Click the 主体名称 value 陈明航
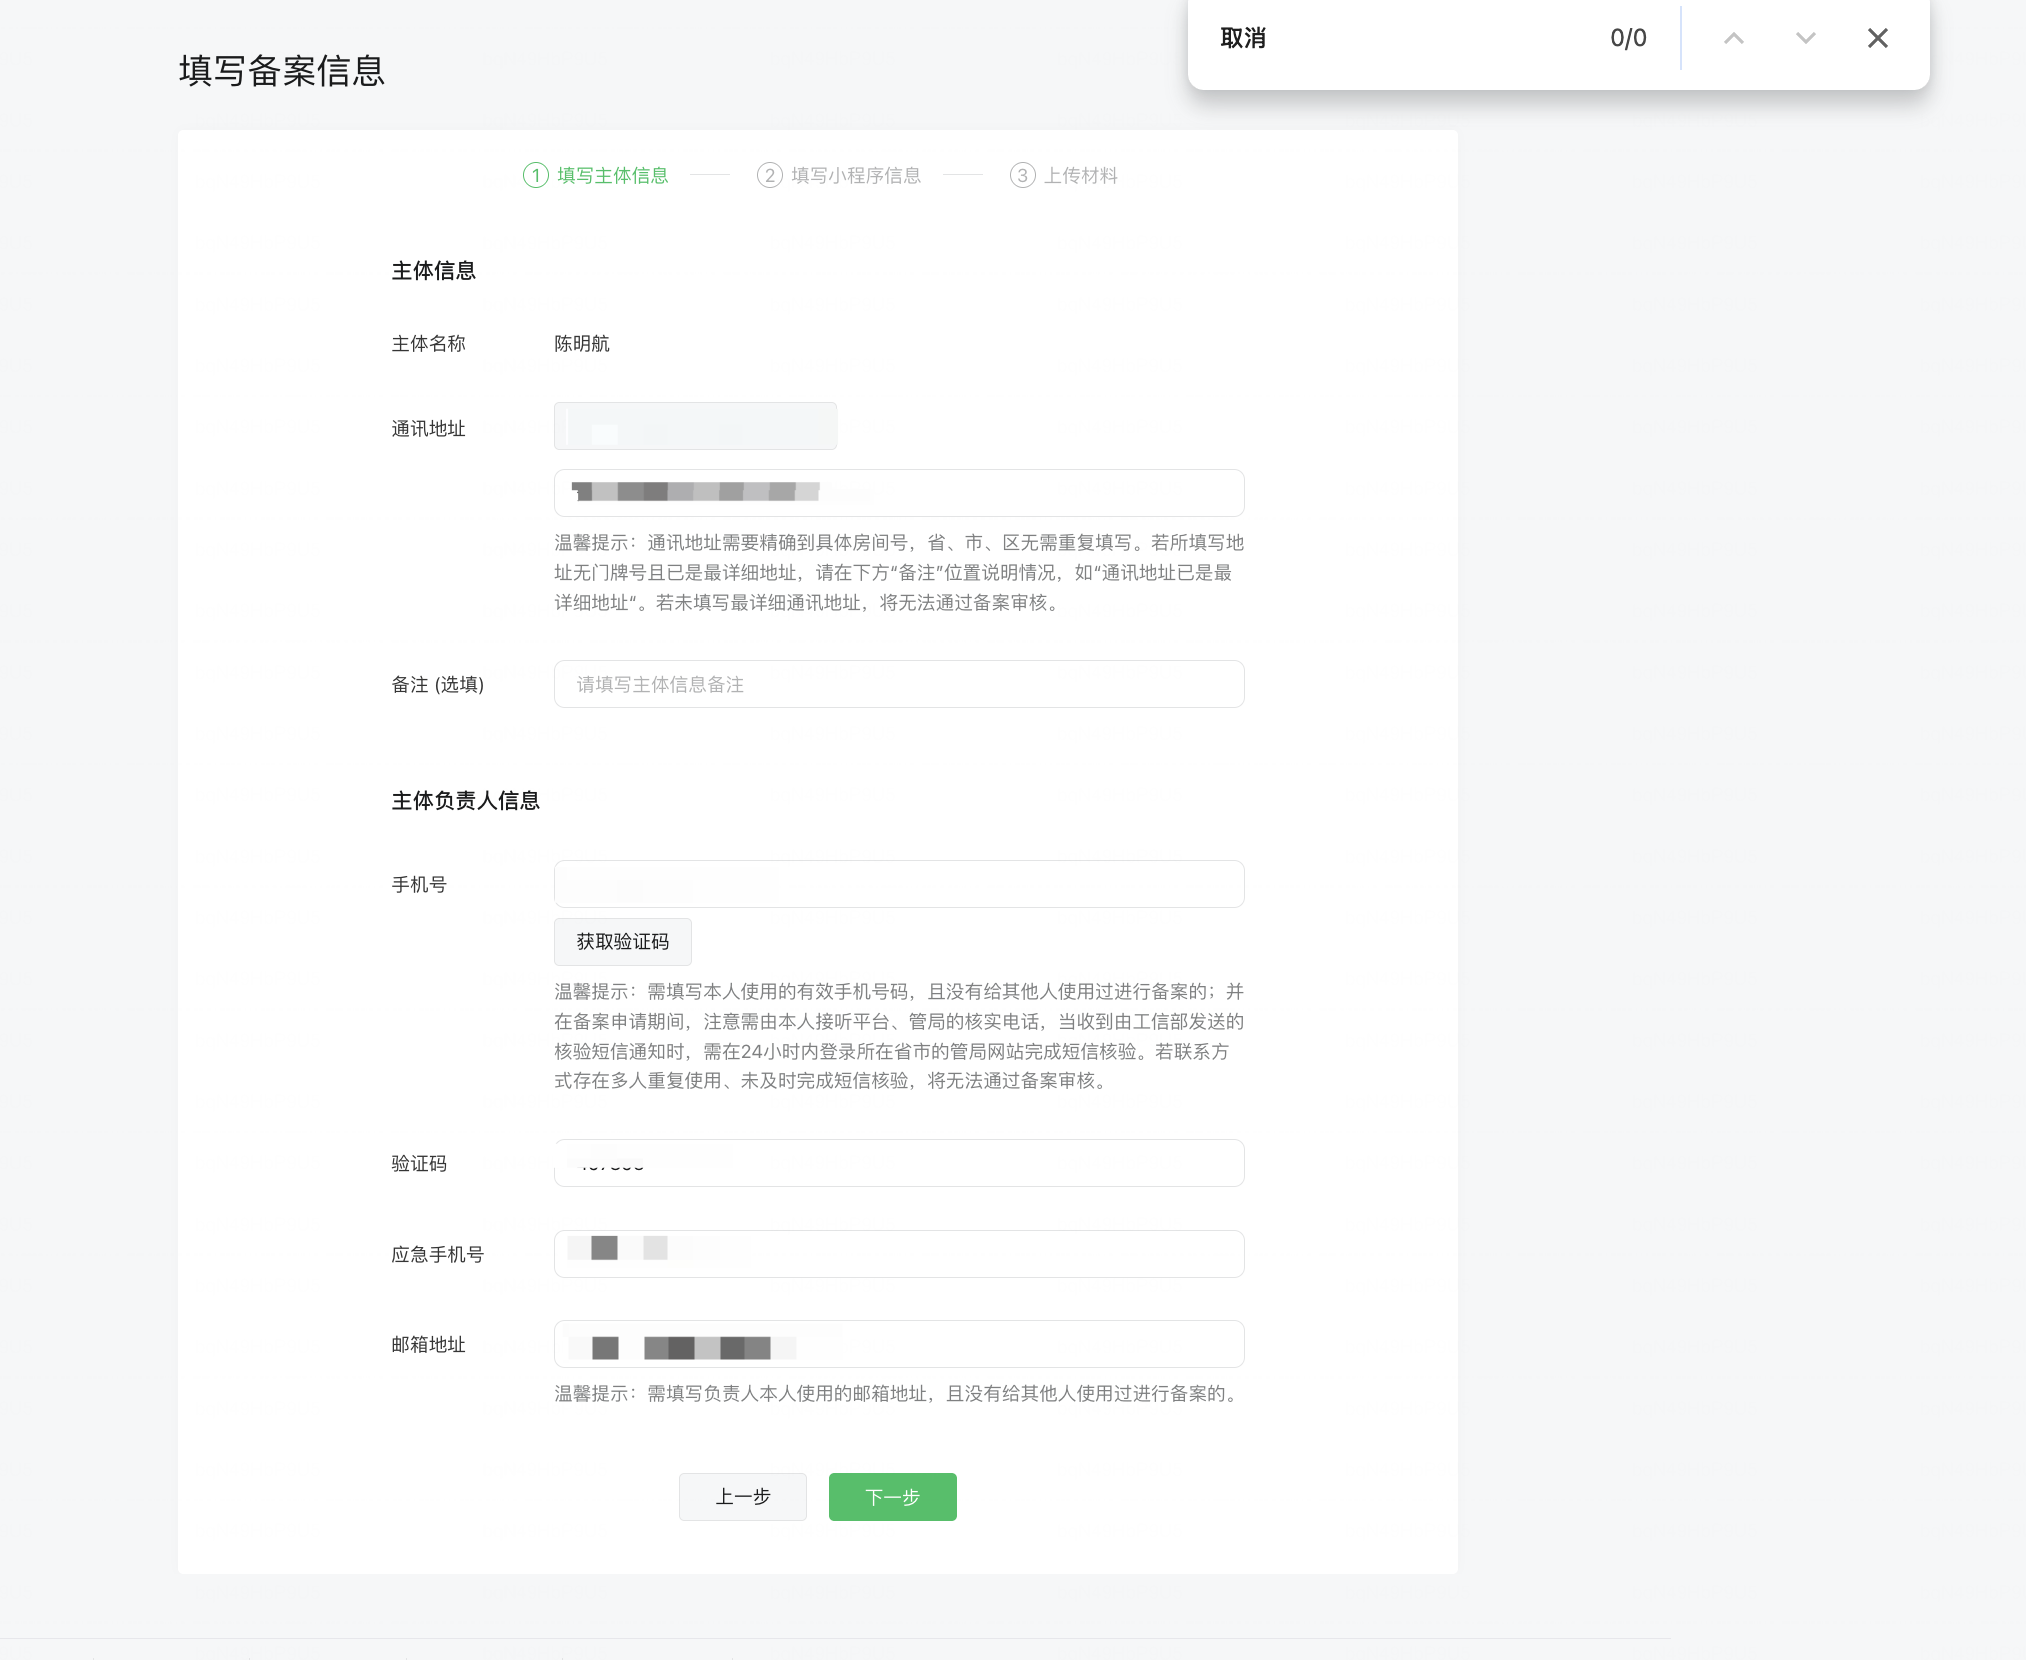 click(582, 343)
